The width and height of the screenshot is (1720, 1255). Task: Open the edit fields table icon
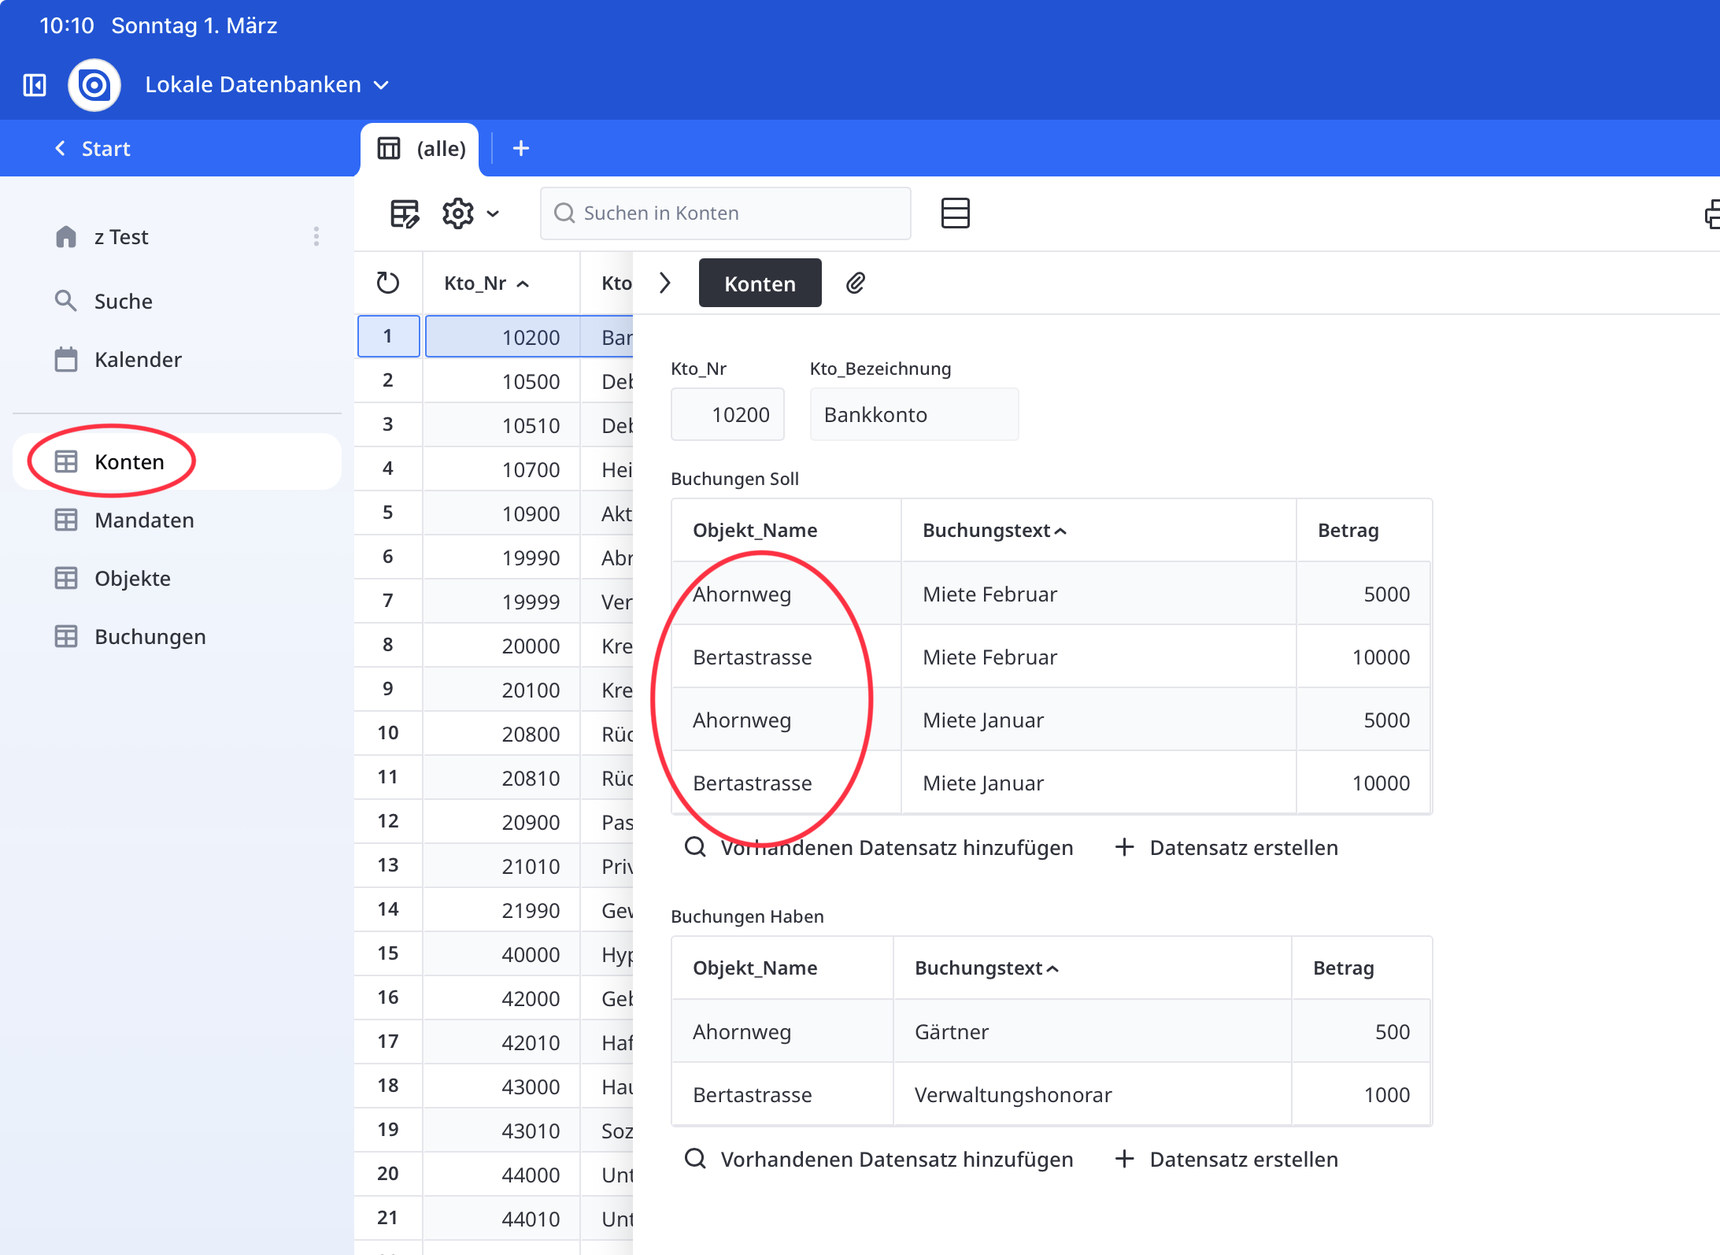coord(404,213)
